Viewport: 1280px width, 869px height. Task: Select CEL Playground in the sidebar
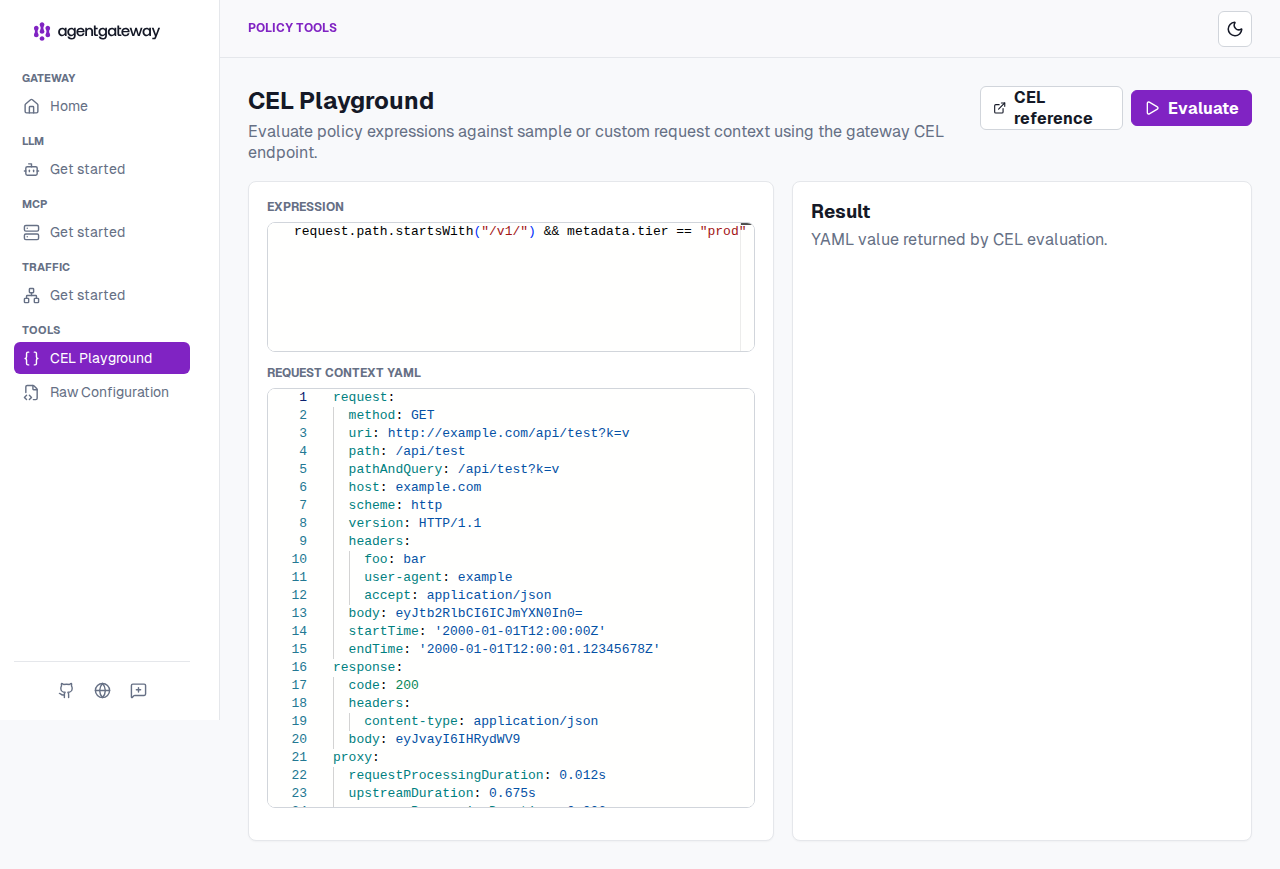point(102,358)
